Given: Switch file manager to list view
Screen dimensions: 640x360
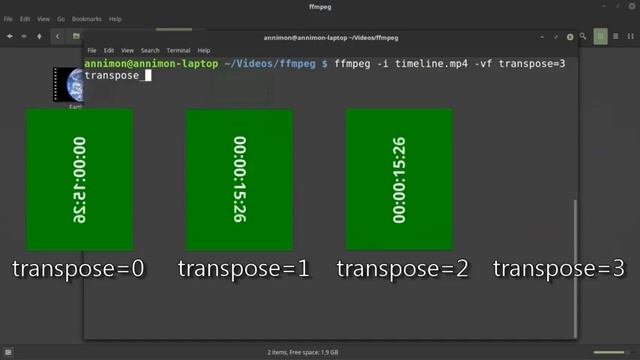Looking at the screenshot, I should 616,36.
